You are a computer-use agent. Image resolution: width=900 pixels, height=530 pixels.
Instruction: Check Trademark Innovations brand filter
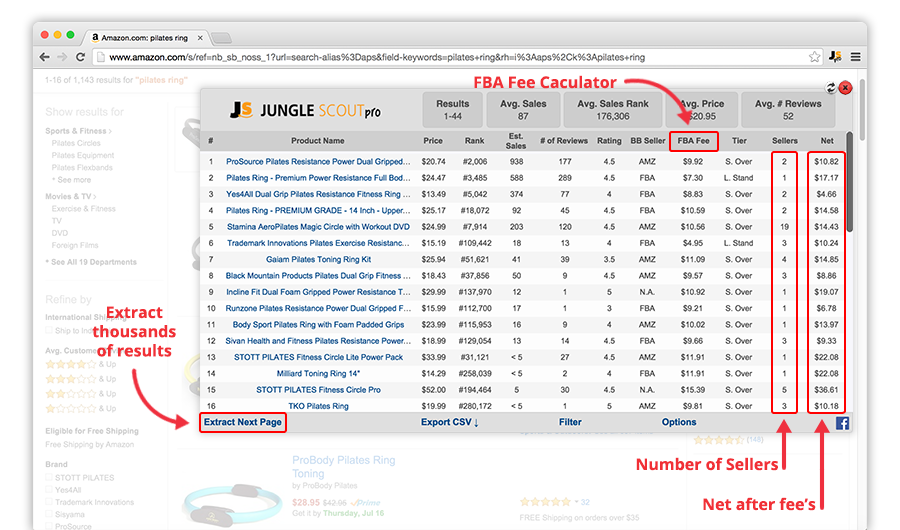[49, 502]
